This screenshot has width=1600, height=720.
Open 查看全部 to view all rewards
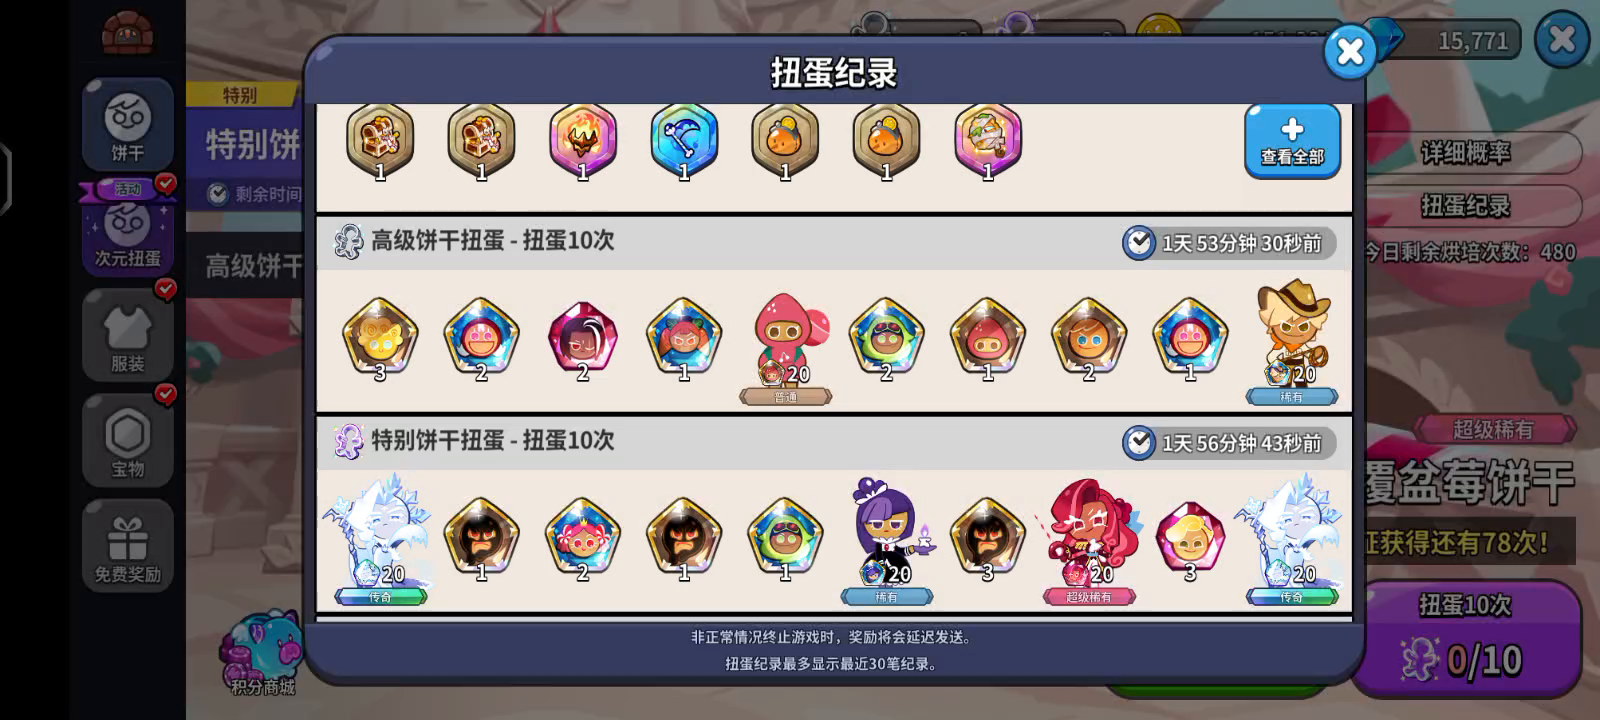1292,141
